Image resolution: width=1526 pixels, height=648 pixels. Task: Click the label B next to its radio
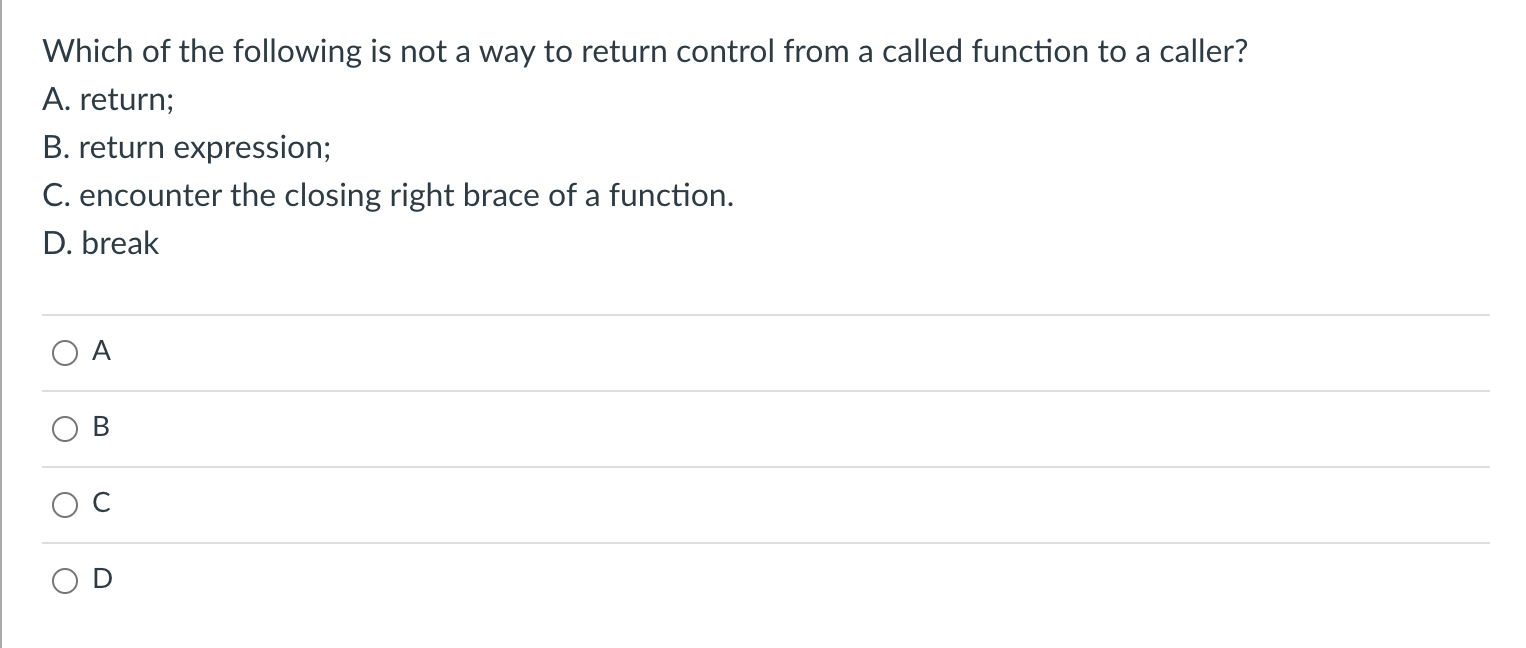[101, 428]
